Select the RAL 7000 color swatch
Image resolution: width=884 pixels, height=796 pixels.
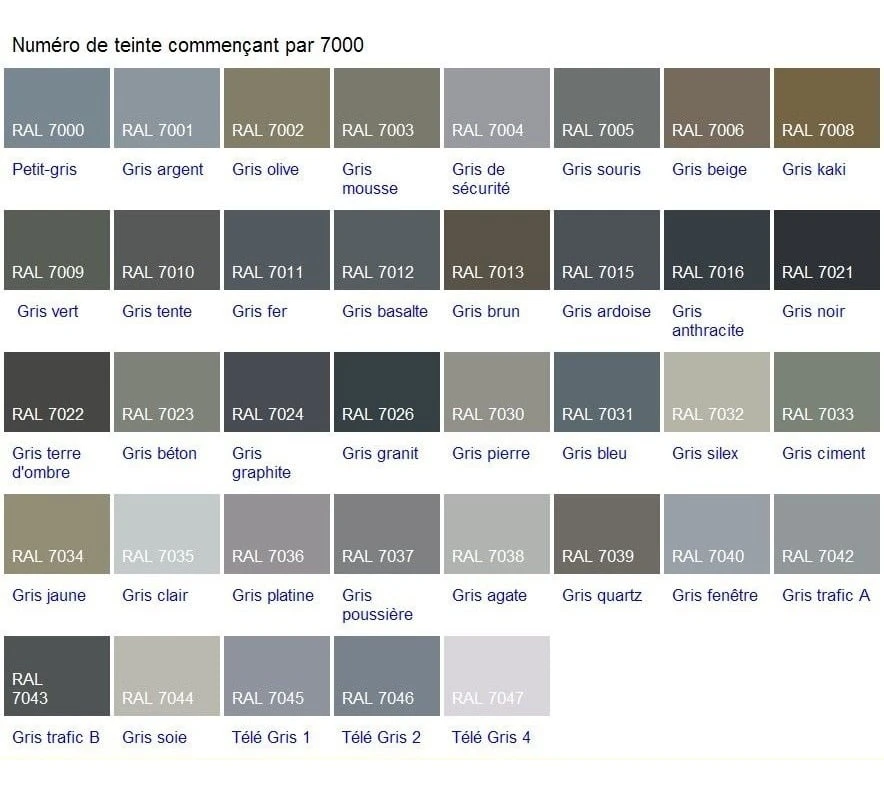(57, 108)
